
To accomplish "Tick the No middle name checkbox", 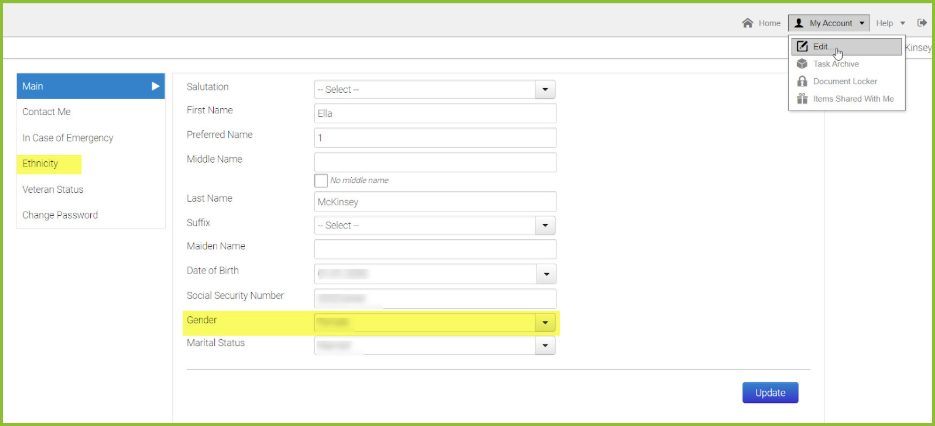I will pos(321,180).
